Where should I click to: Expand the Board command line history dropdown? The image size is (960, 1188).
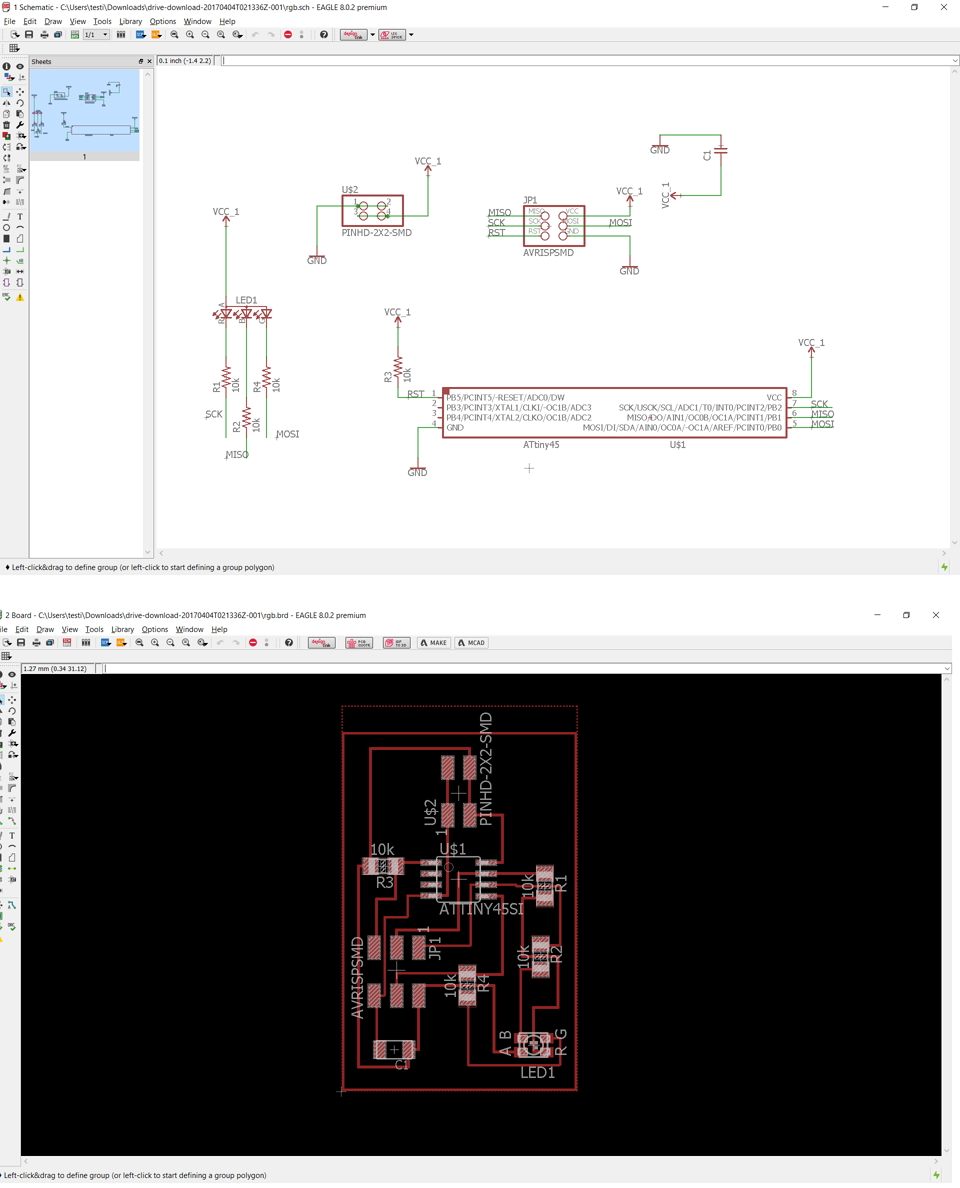(x=946, y=668)
